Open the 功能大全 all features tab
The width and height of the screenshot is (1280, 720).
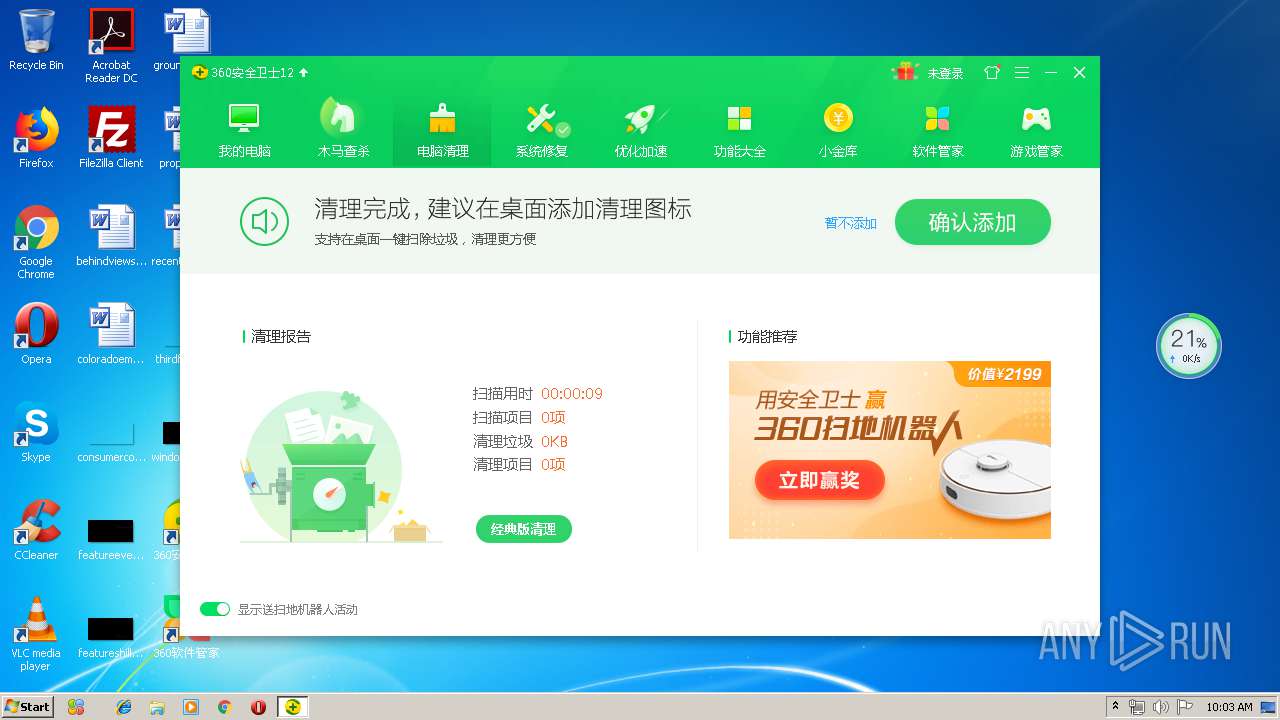(739, 129)
